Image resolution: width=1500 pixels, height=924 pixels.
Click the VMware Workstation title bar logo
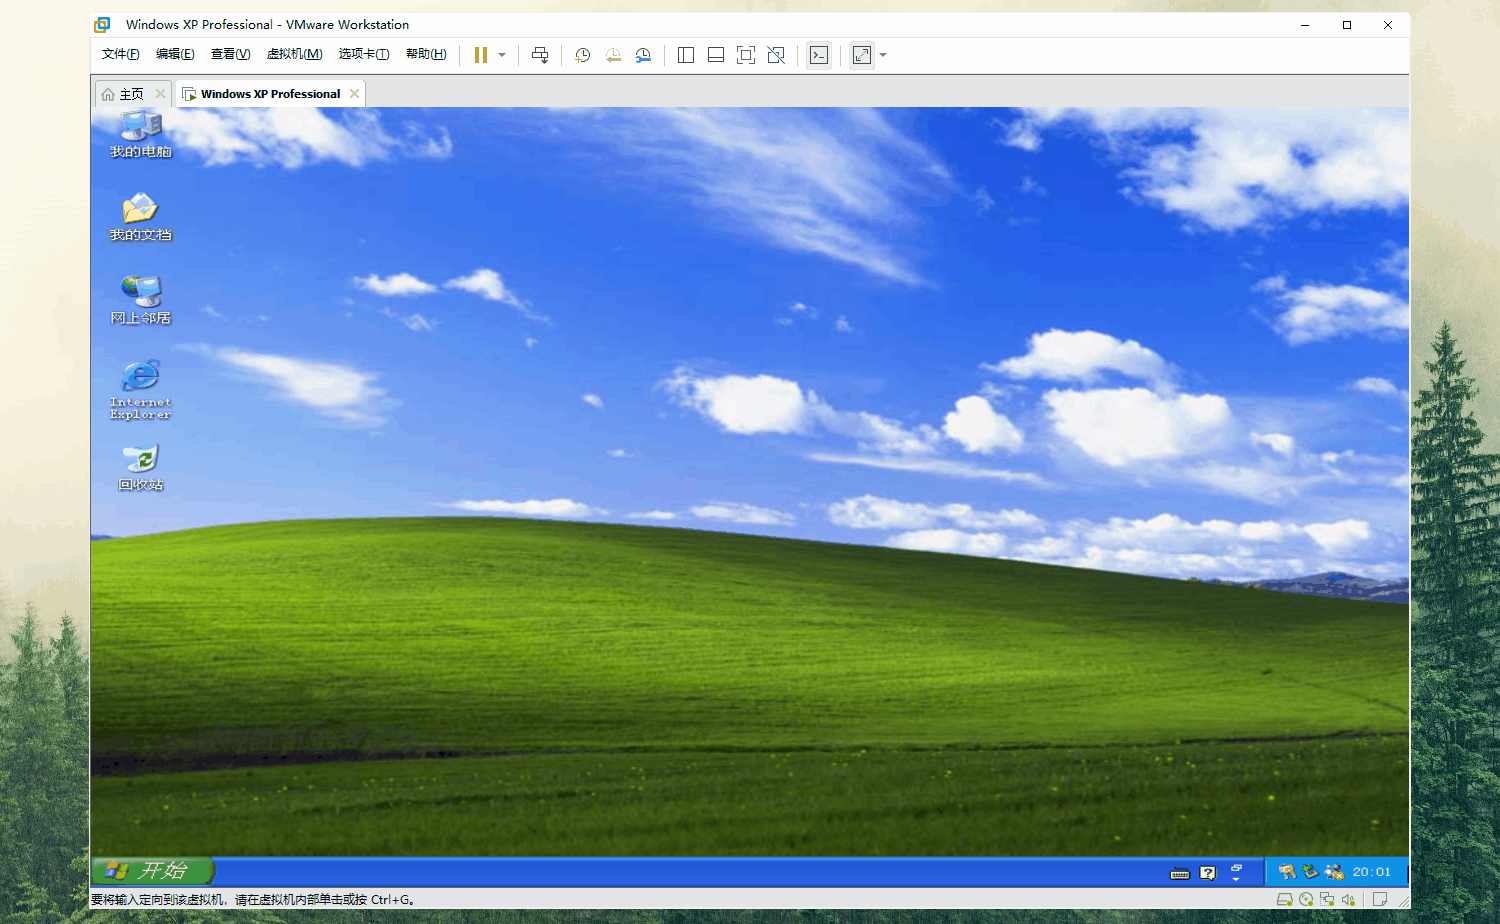pyautogui.click(x=102, y=25)
